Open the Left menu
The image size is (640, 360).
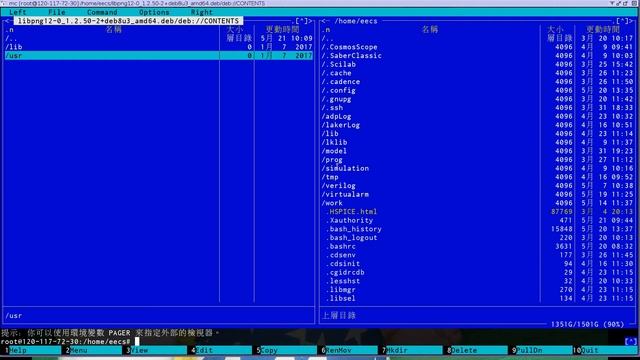(x=18, y=12)
